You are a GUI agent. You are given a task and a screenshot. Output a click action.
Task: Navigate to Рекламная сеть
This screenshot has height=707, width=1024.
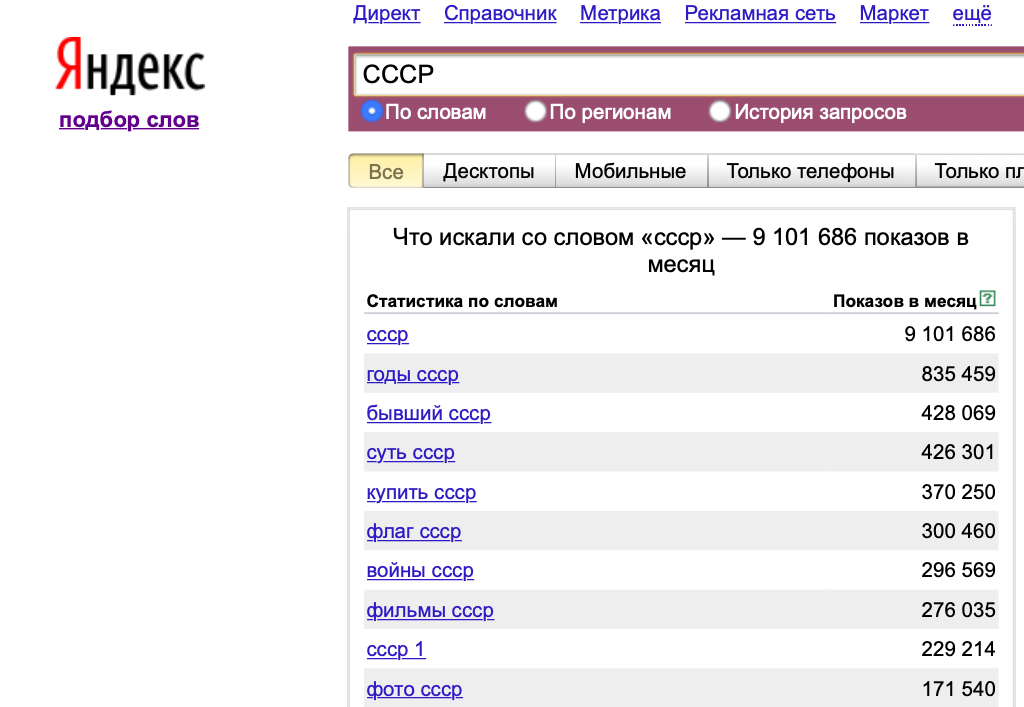click(x=760, y=14)
